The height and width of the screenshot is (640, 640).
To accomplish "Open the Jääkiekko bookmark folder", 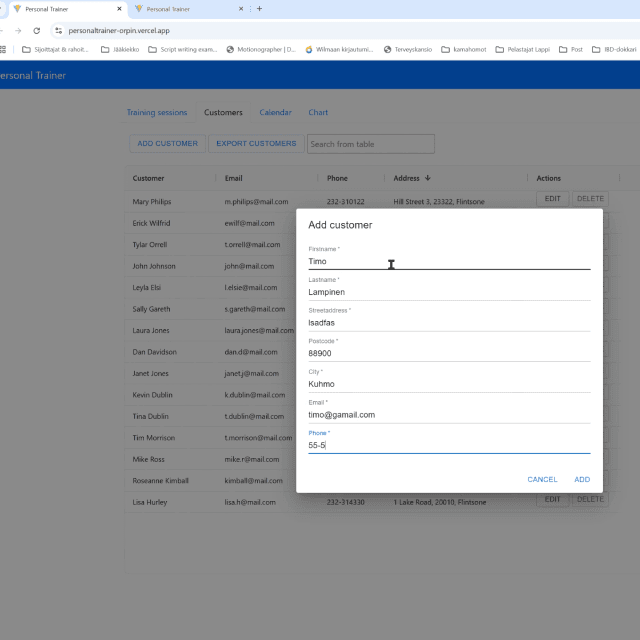I will coord(118,49).
